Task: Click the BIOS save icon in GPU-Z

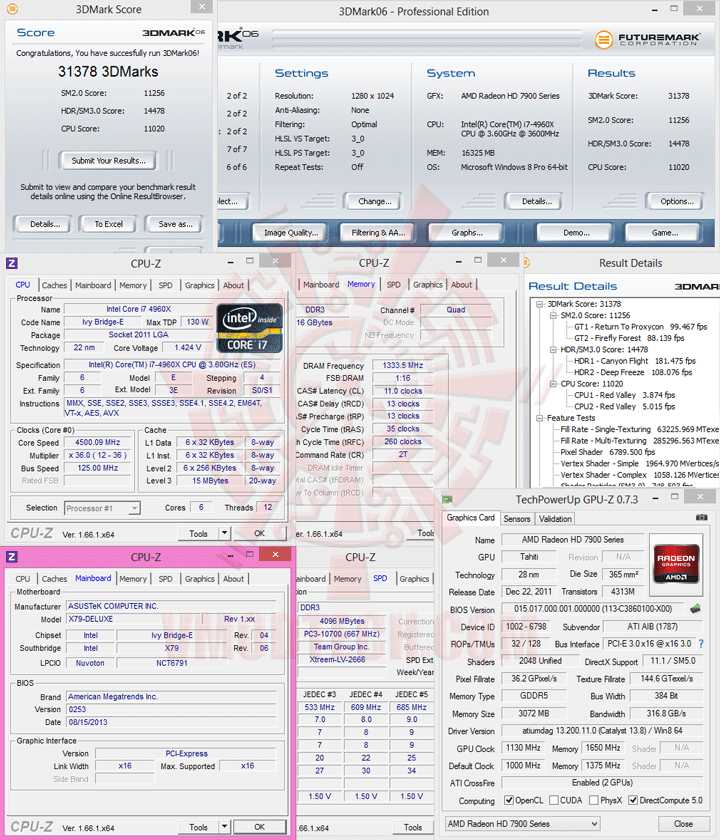Action: click(x=695, y=609)
